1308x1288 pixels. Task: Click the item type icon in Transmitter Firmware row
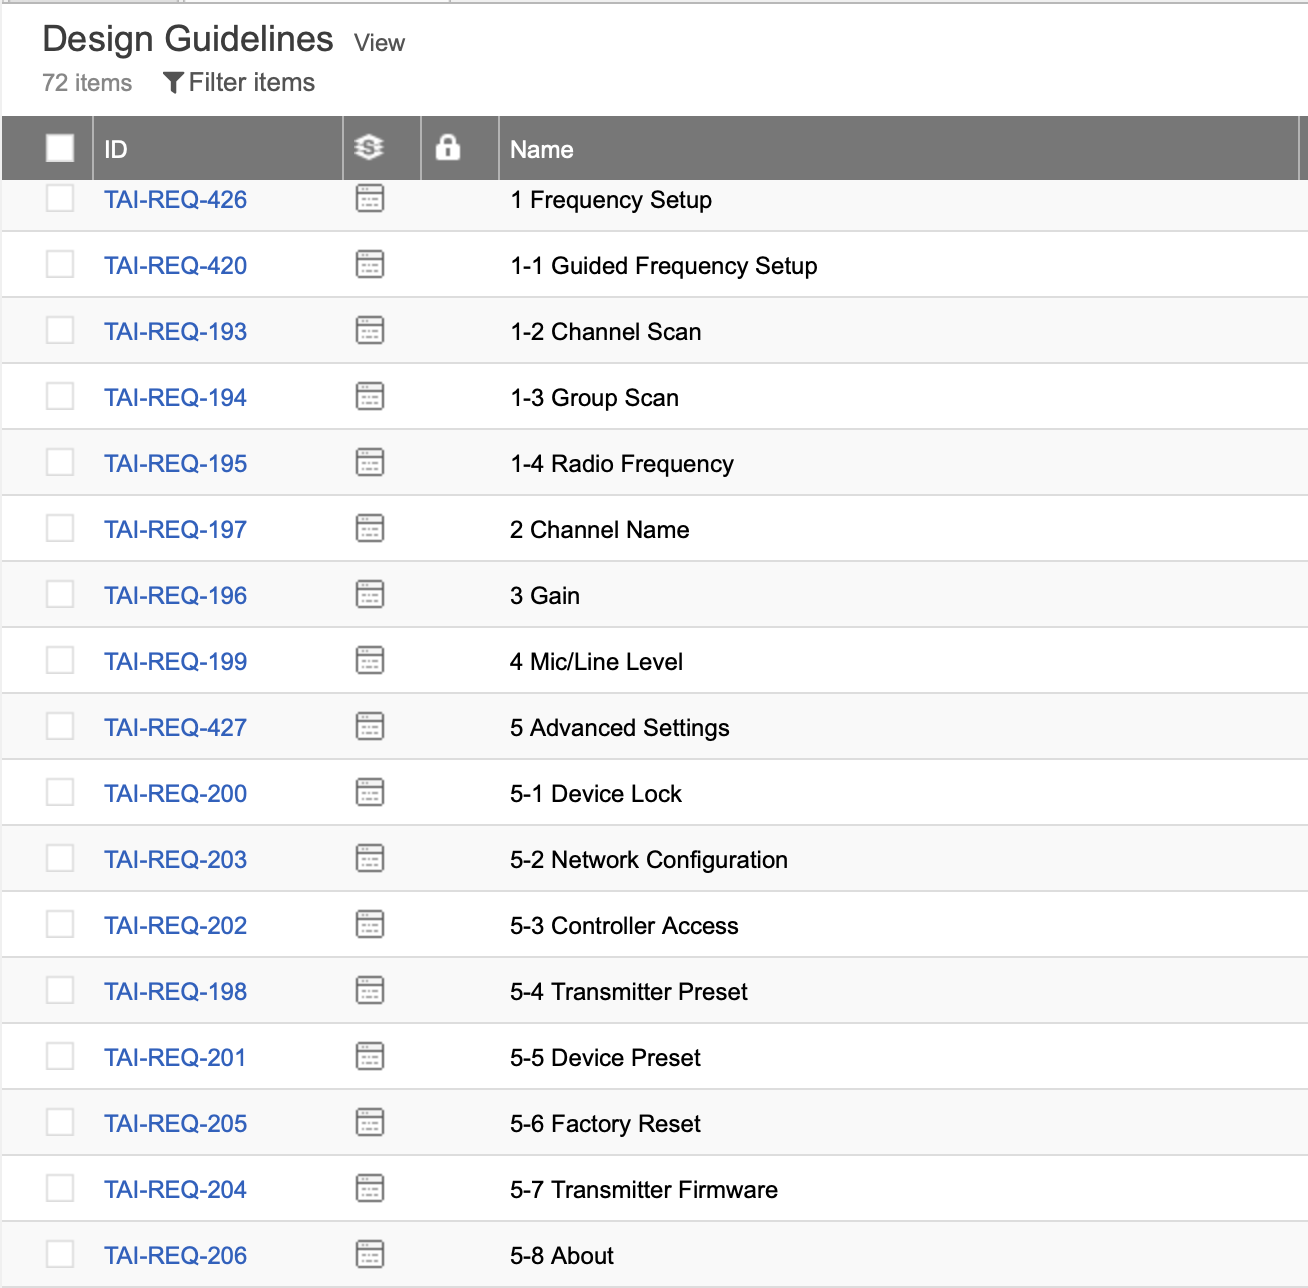point(370,1188)
